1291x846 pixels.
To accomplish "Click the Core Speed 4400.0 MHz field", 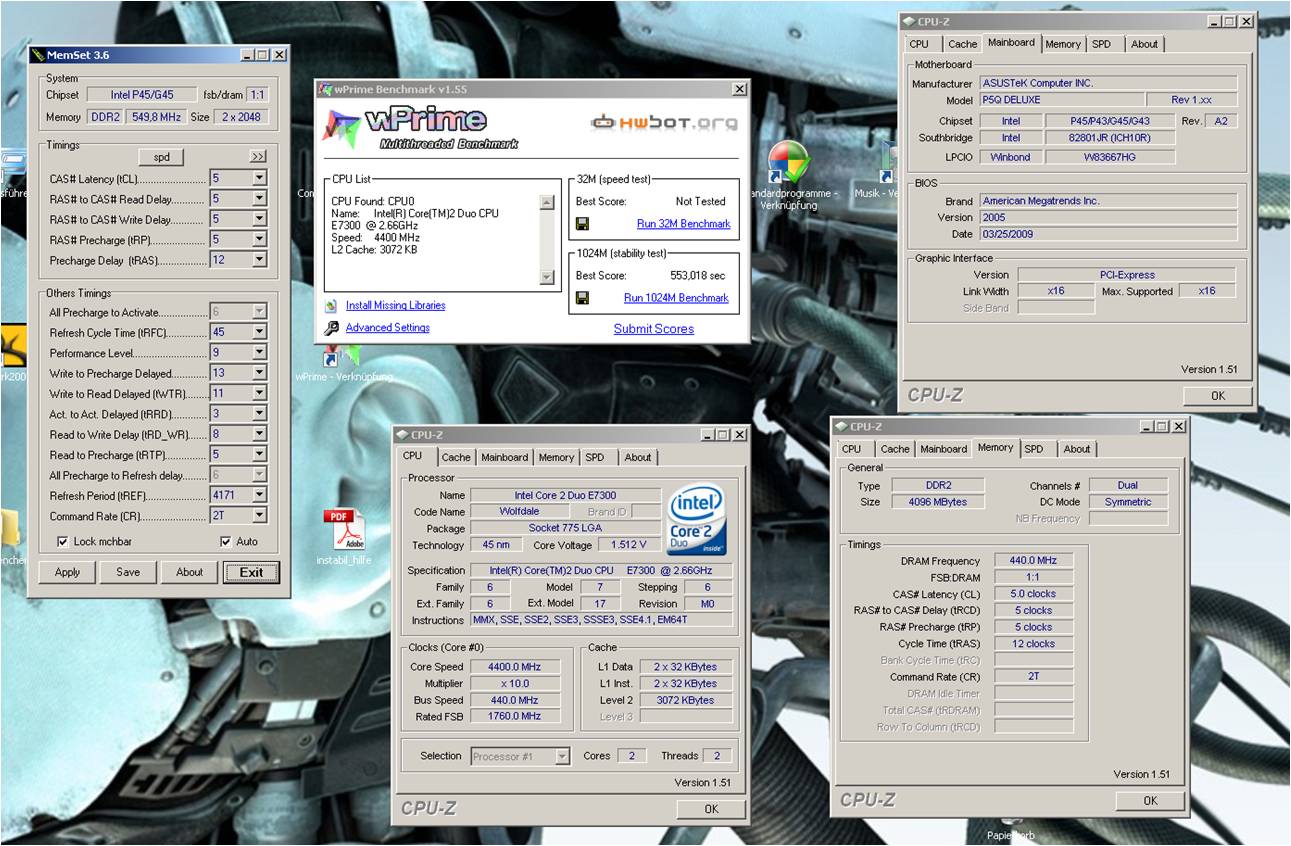I will pos(515,667).
